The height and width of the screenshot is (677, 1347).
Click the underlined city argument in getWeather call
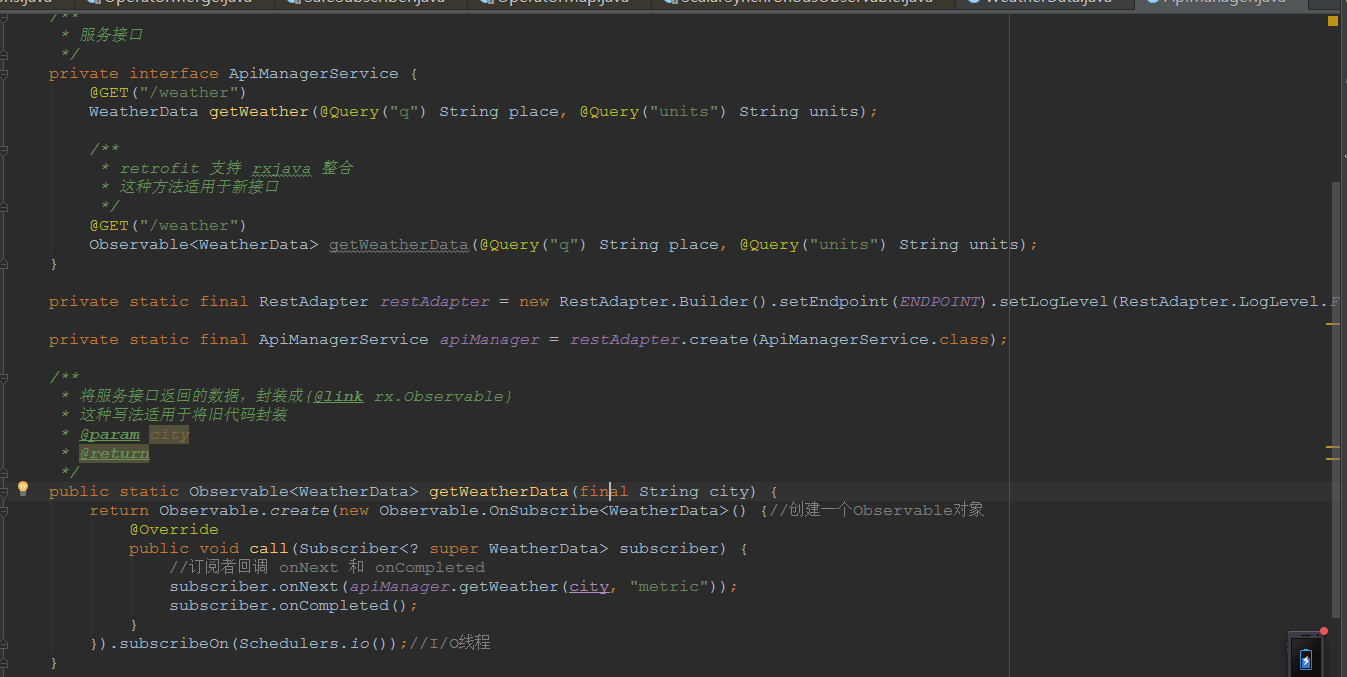coord(589,586)
